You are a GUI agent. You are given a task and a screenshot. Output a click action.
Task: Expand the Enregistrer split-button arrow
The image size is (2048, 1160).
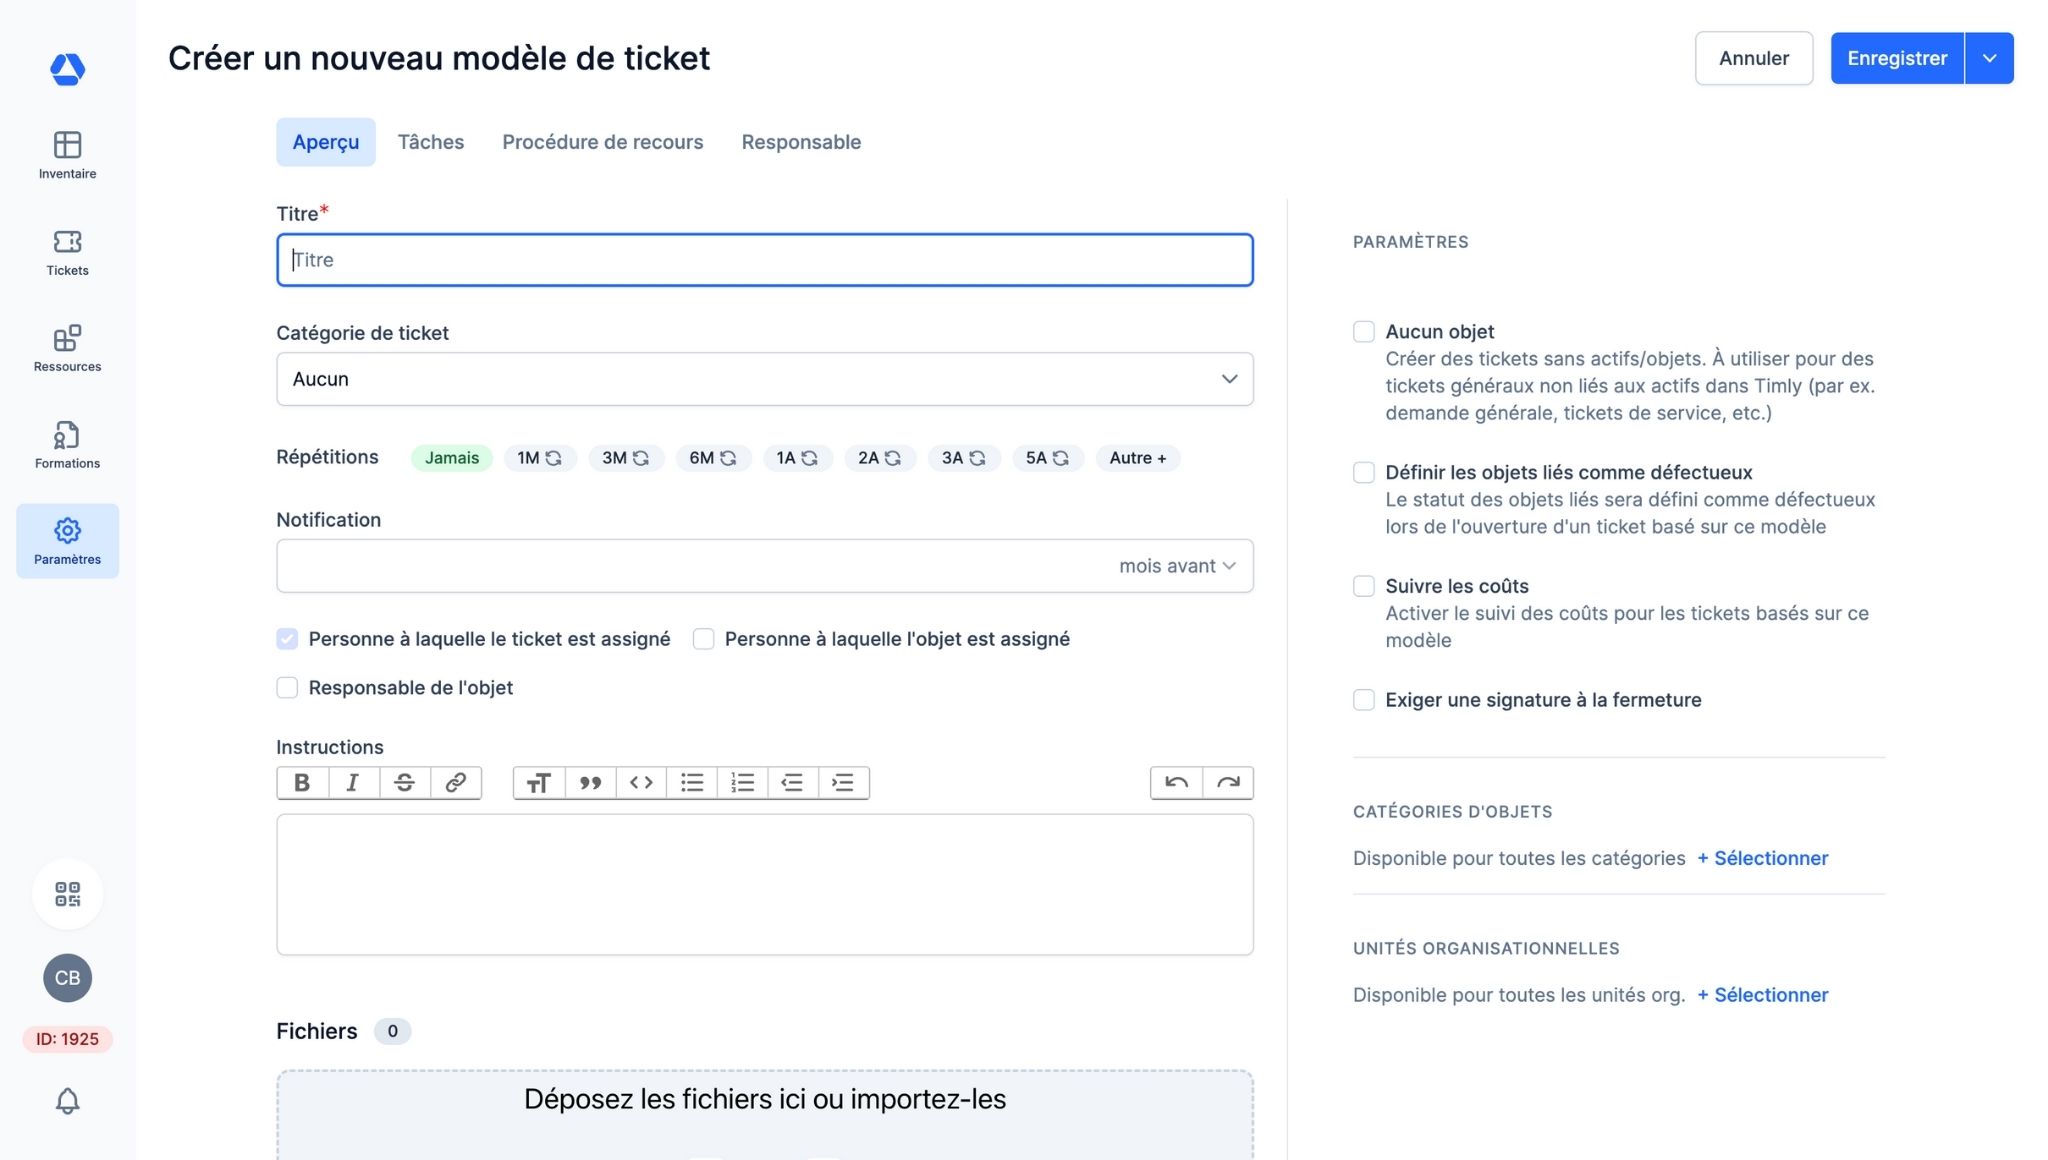pos(1989,58)
